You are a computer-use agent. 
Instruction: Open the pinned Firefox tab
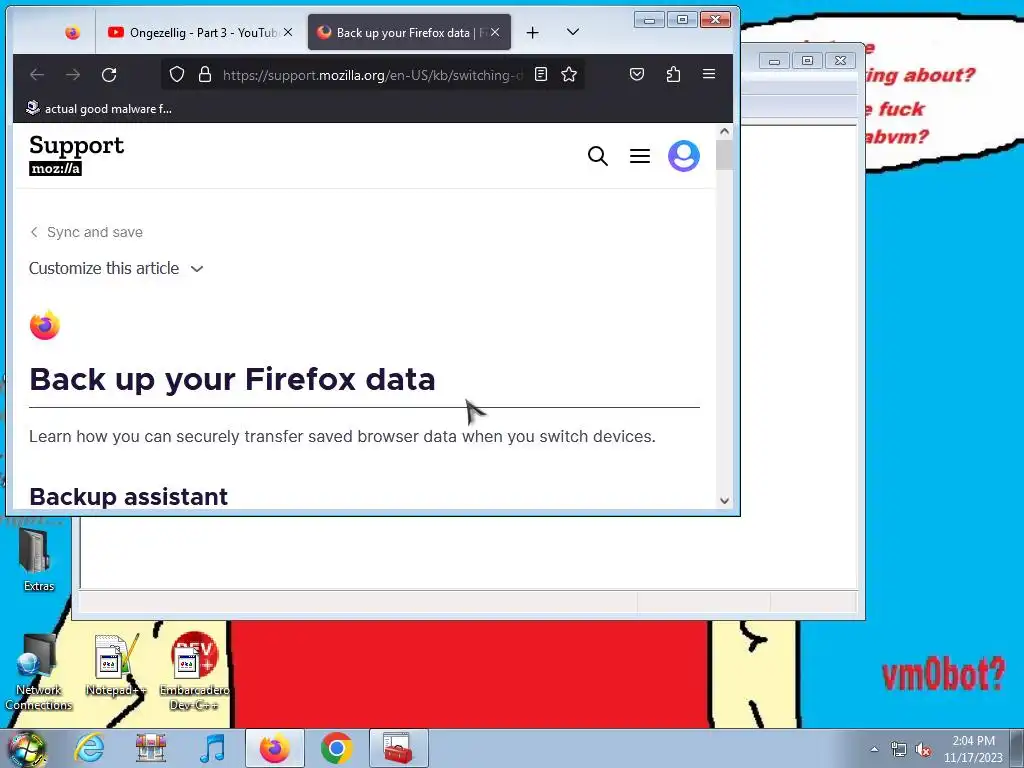click(x=72, y=32)
